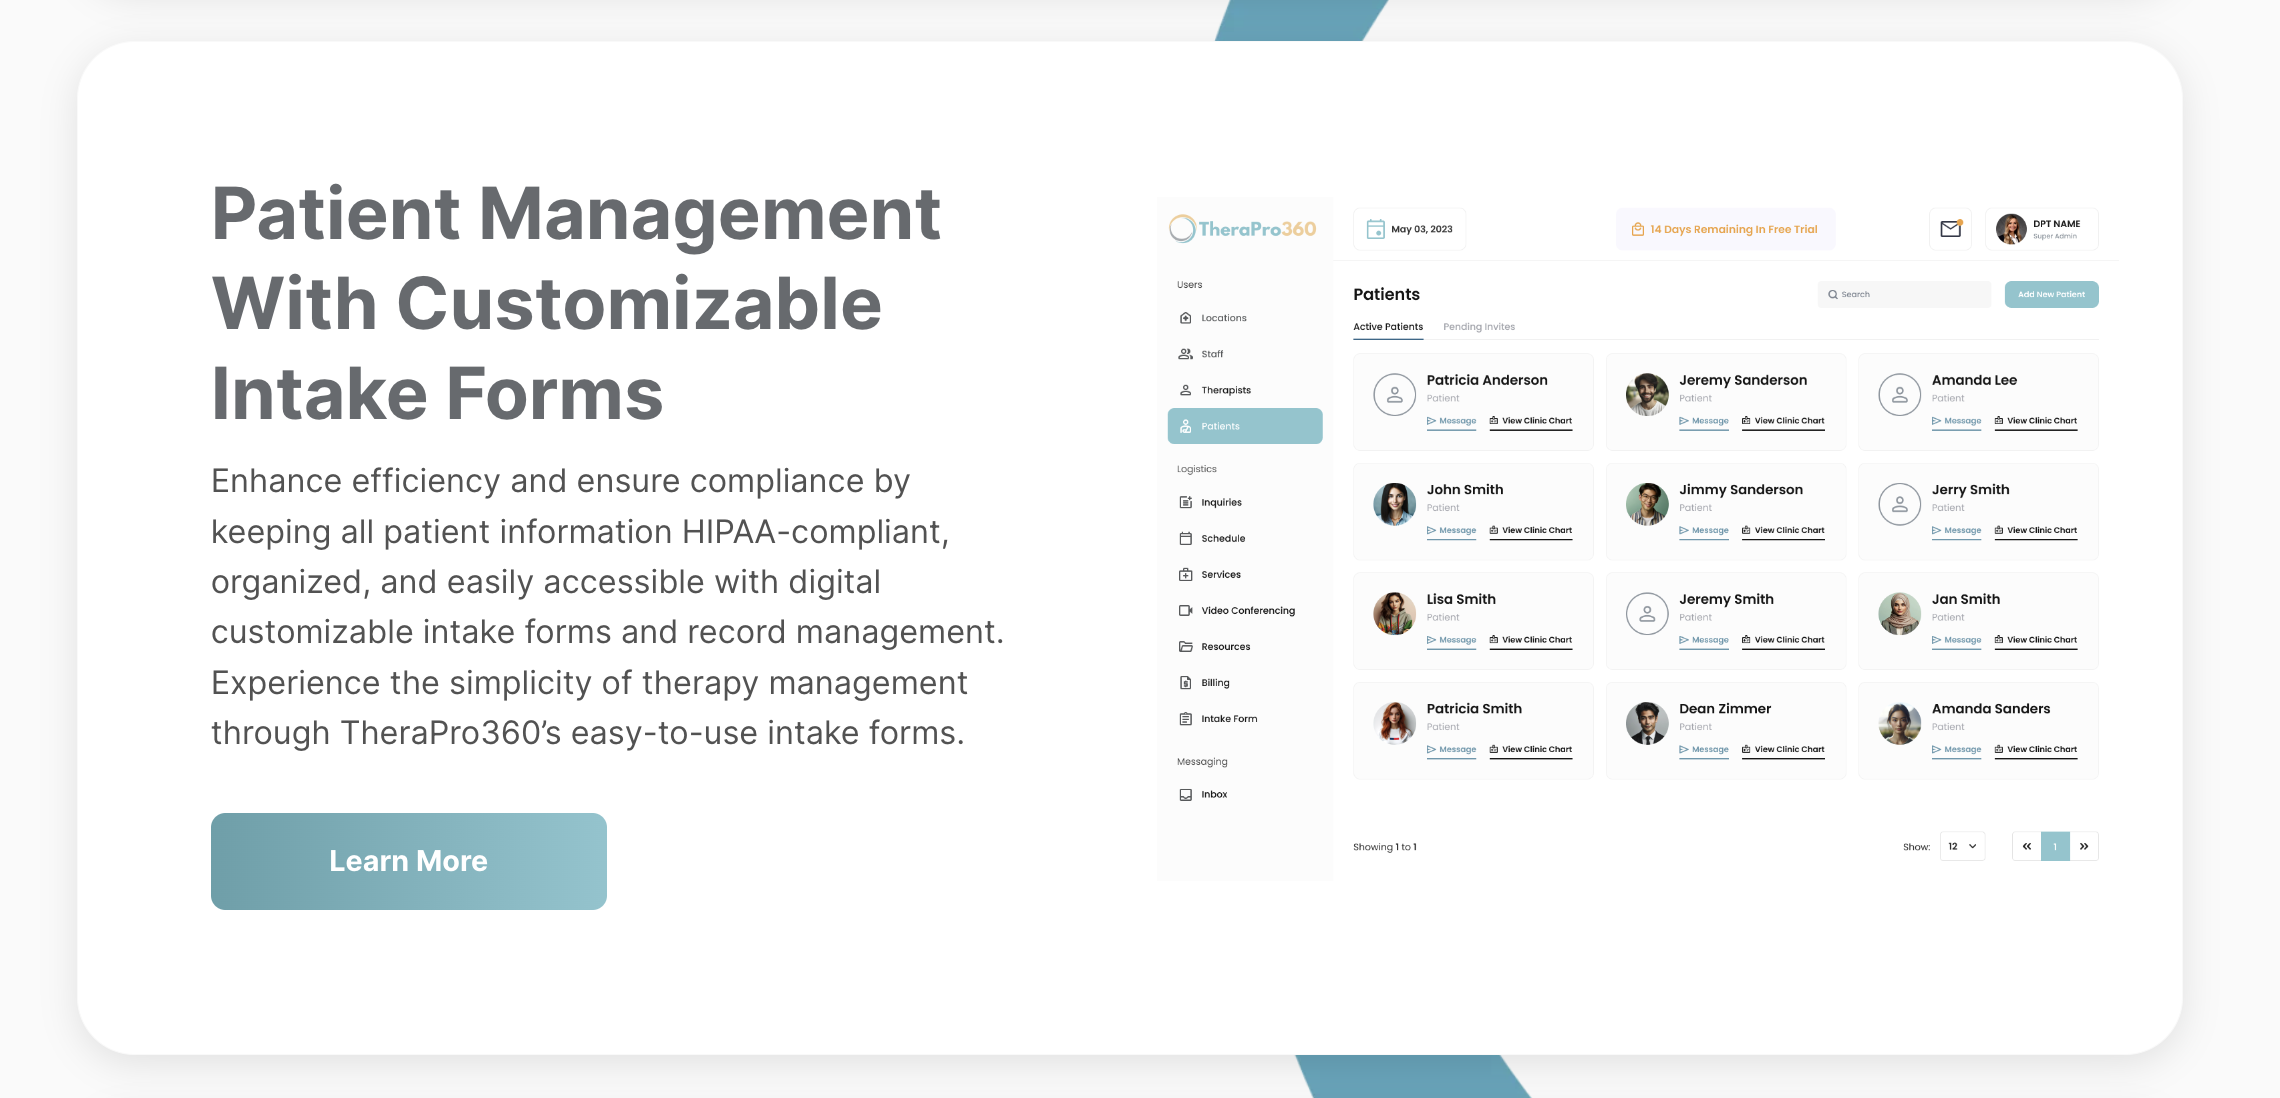Click the calendar icon beside May 03, 2023
Image resolution: width=2280 pixels, height=1098 pixels.
tap(1375, 229)
